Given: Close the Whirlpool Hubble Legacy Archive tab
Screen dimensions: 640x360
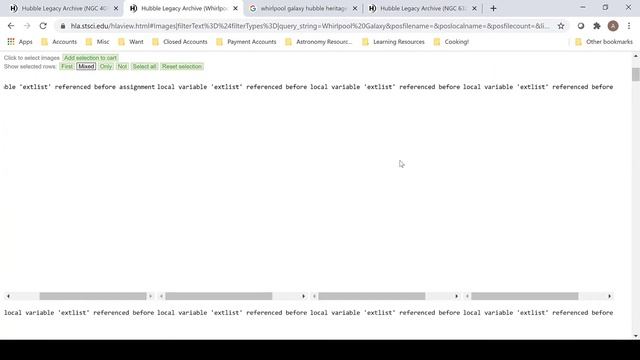Looking at the screenshot, I should pyautogui.click(x=235, y=8).
